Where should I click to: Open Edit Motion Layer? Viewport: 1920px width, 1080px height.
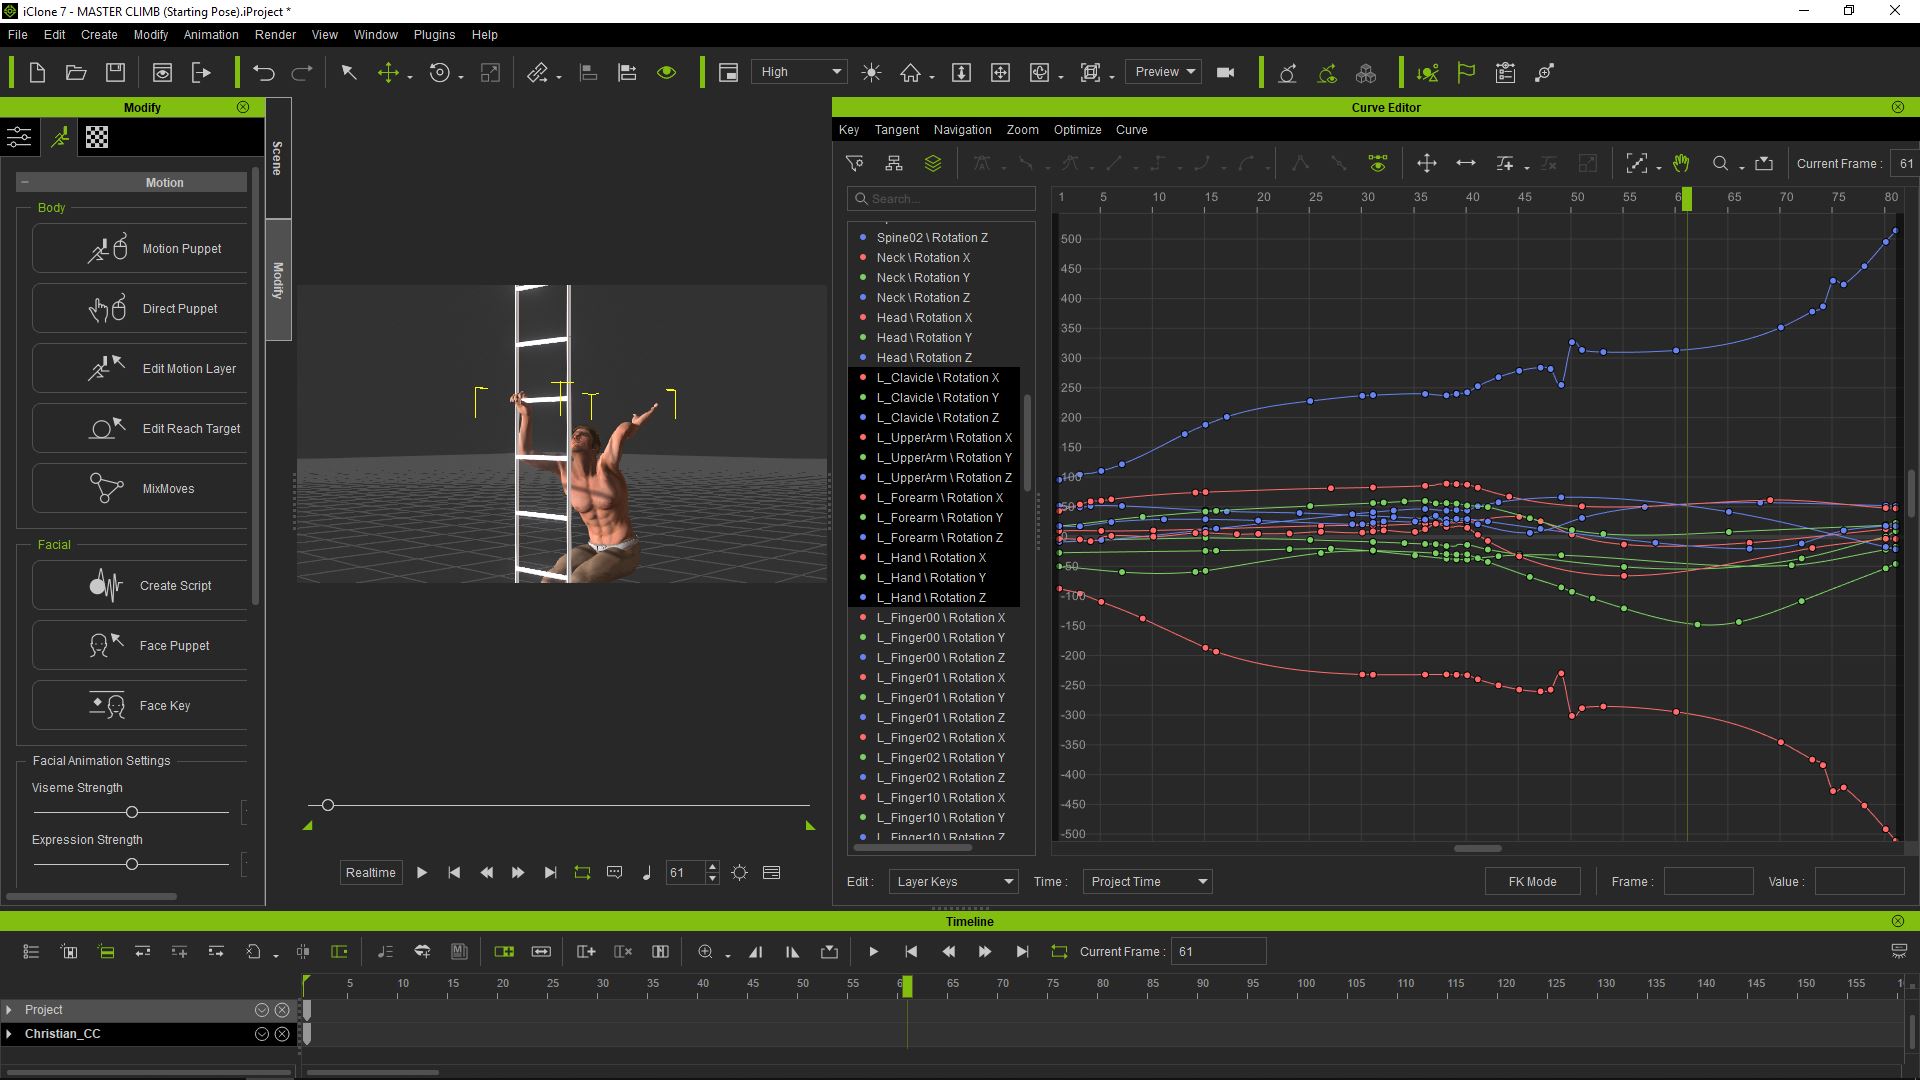[140, 368]
